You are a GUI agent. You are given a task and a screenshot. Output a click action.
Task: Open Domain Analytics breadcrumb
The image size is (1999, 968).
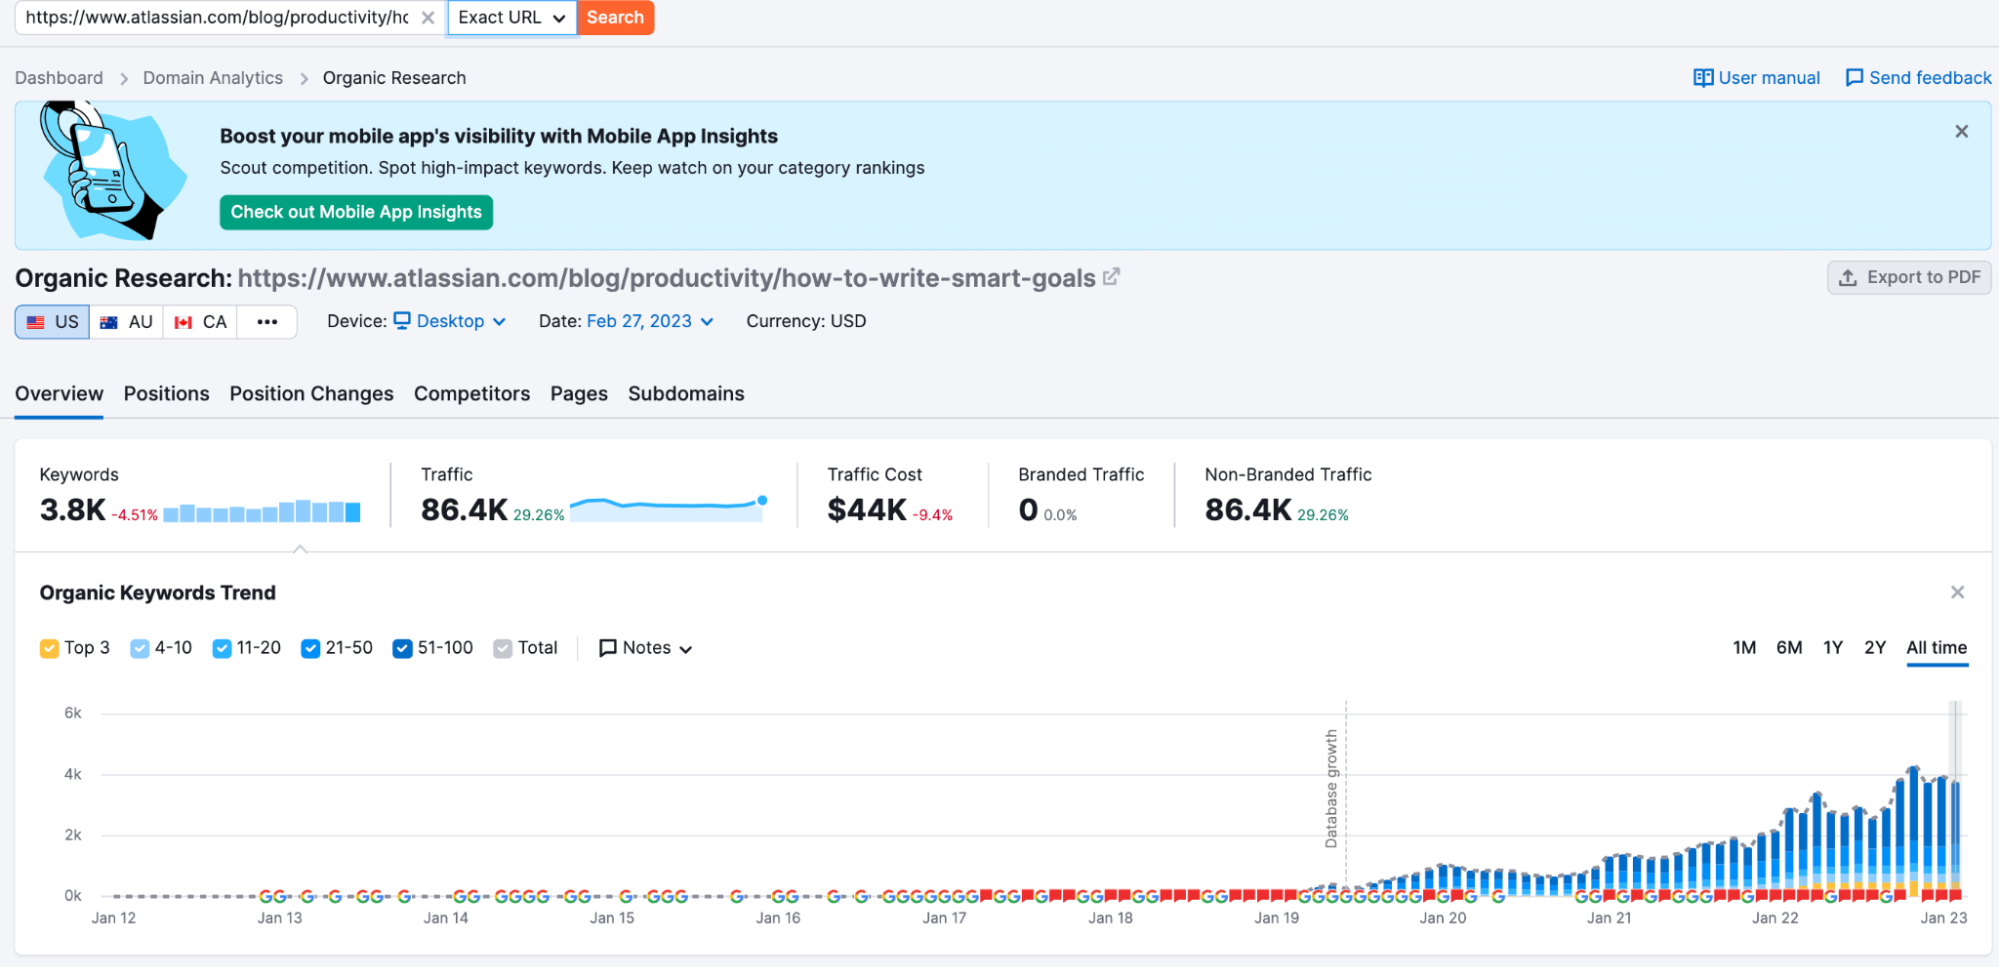[x=213, y=78]
